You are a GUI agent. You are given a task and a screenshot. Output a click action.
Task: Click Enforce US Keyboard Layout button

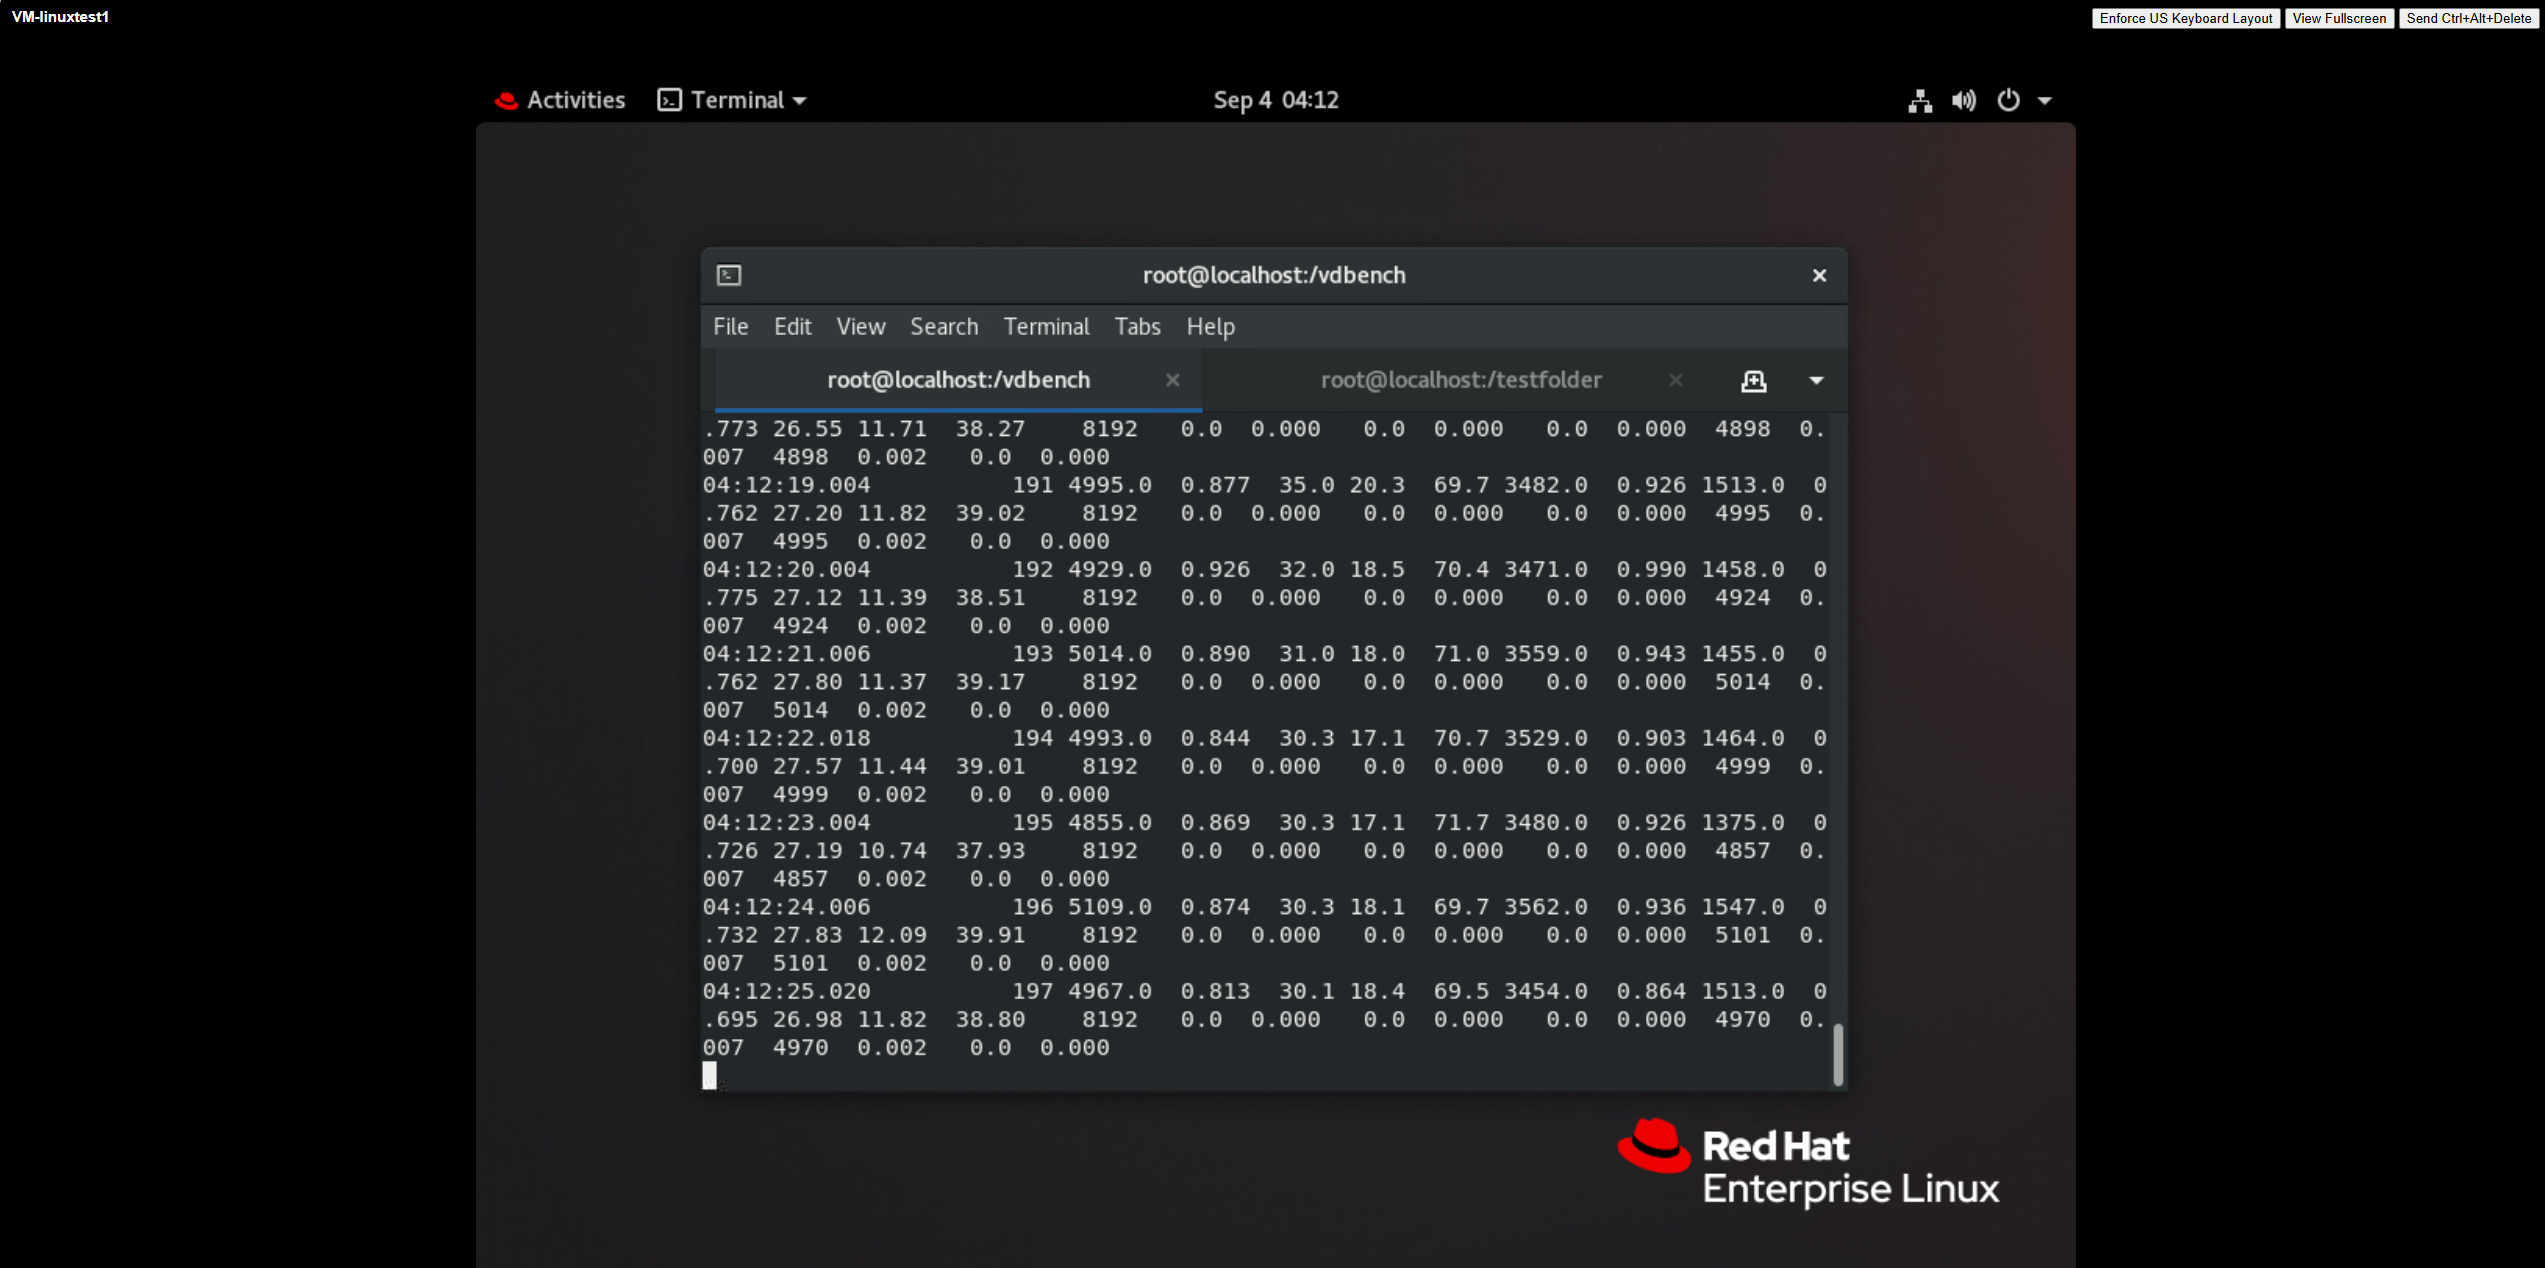pyautogui.click(x=2186, y=18)
